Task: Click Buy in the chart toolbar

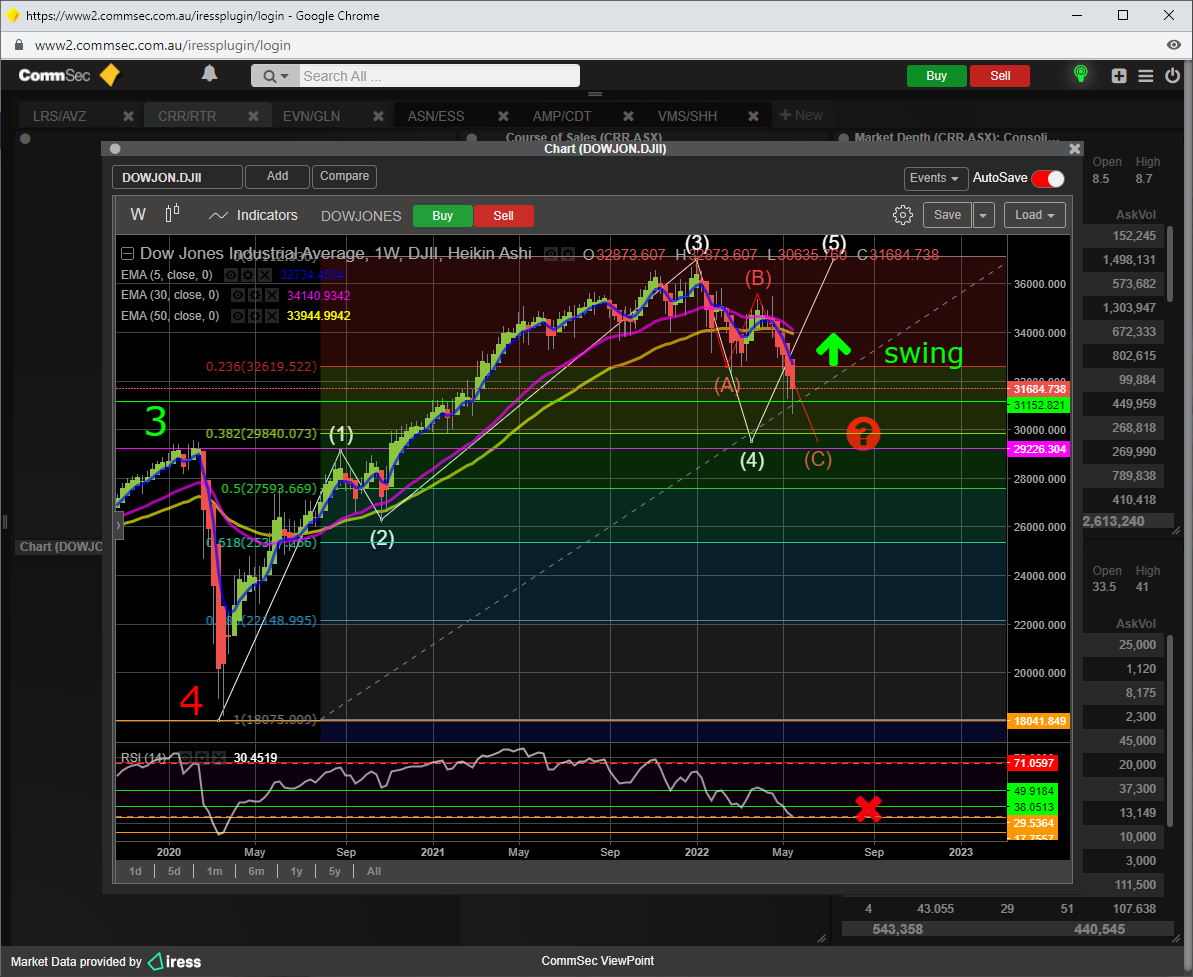Action: click(442, 216)
